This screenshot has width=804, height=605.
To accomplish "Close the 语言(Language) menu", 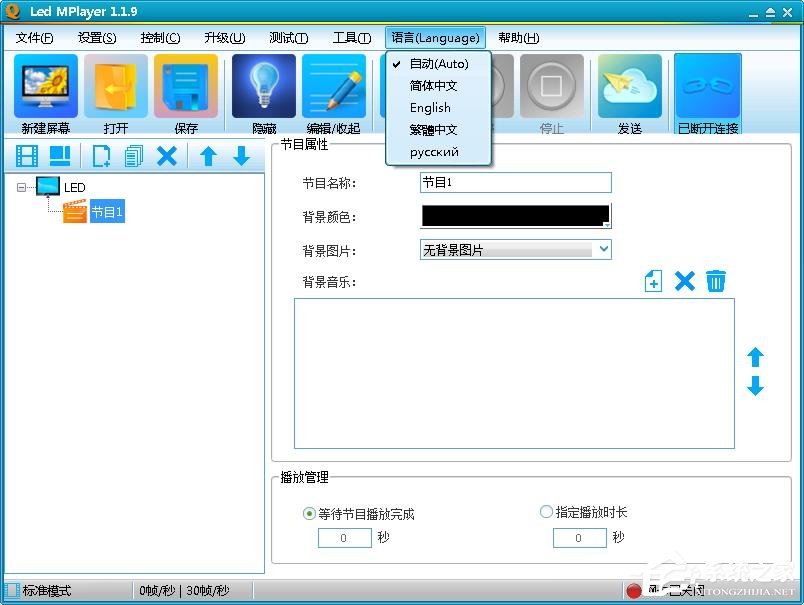I will [435, 38].
